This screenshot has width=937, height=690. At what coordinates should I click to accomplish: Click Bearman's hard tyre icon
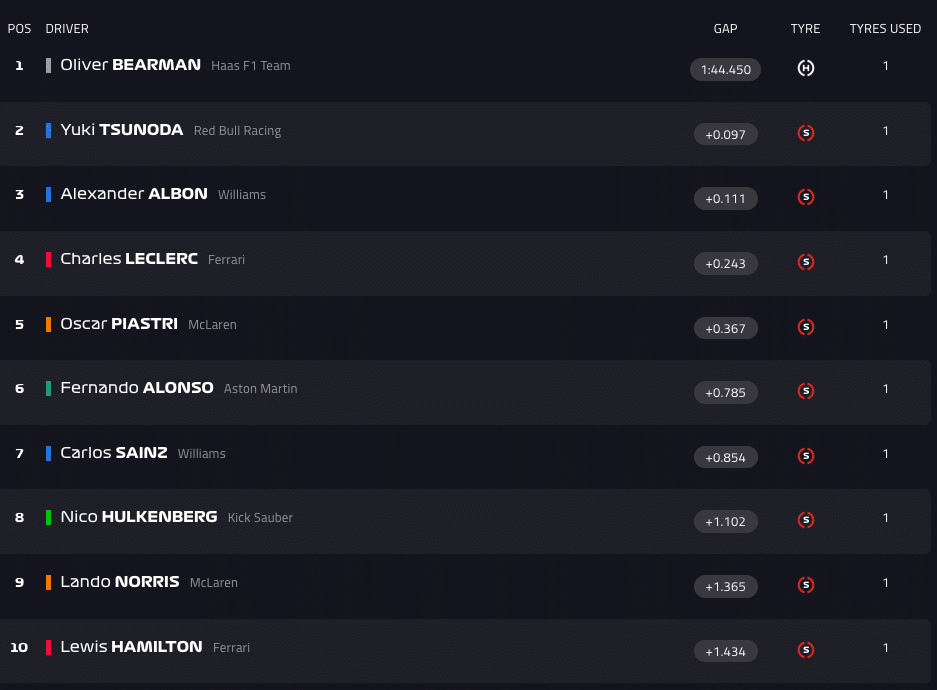[x=805, y=68]
